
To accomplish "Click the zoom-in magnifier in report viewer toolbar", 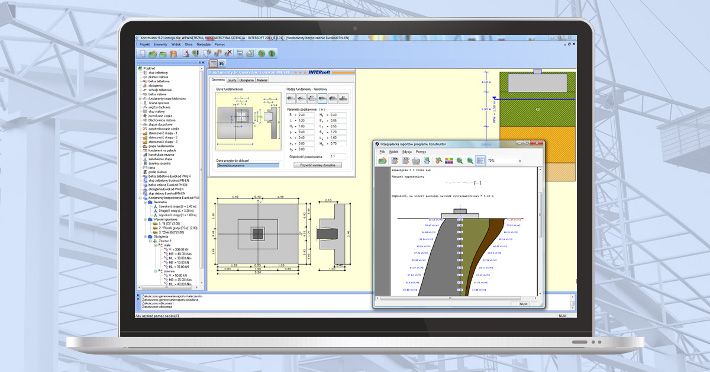I will pos(460,161).
